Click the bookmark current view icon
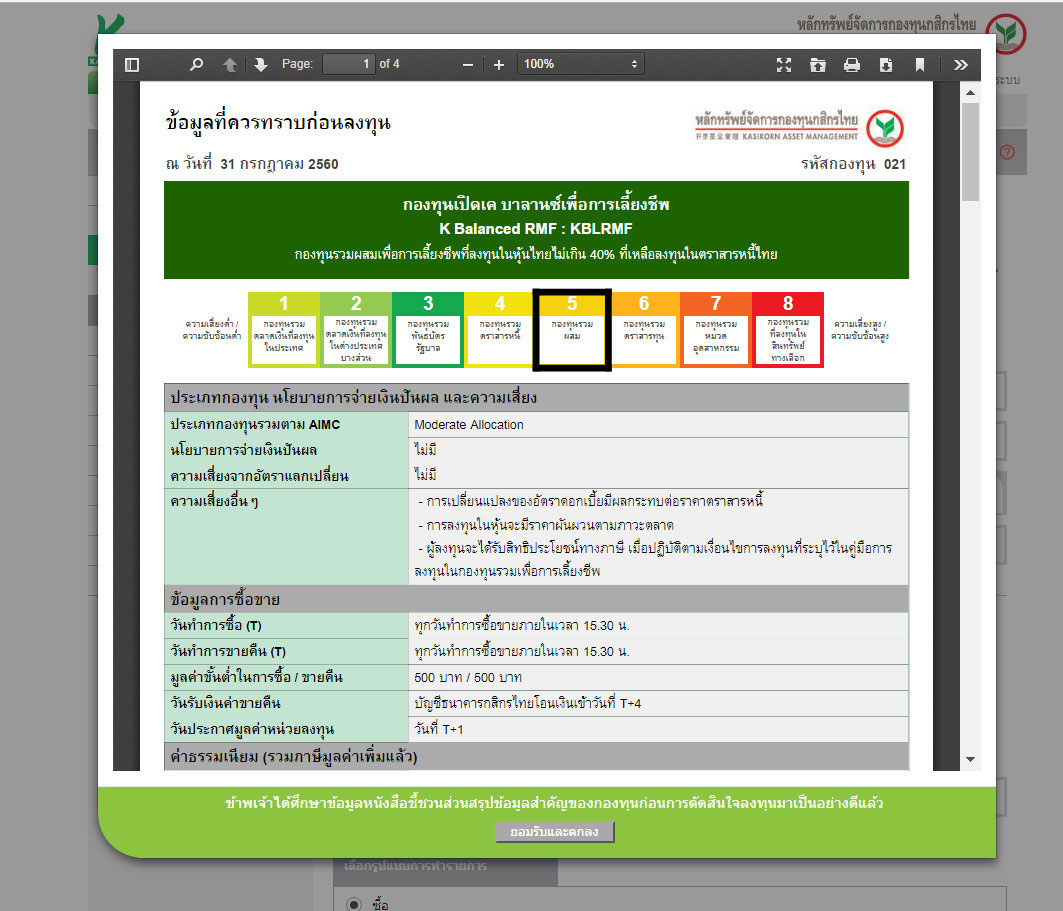 tap(919, 64)
